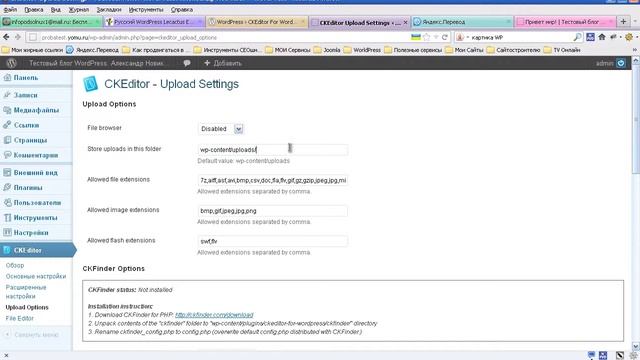Open the Пользователи sidebar item
Viewport: 640px width, 360px height.
37,203
